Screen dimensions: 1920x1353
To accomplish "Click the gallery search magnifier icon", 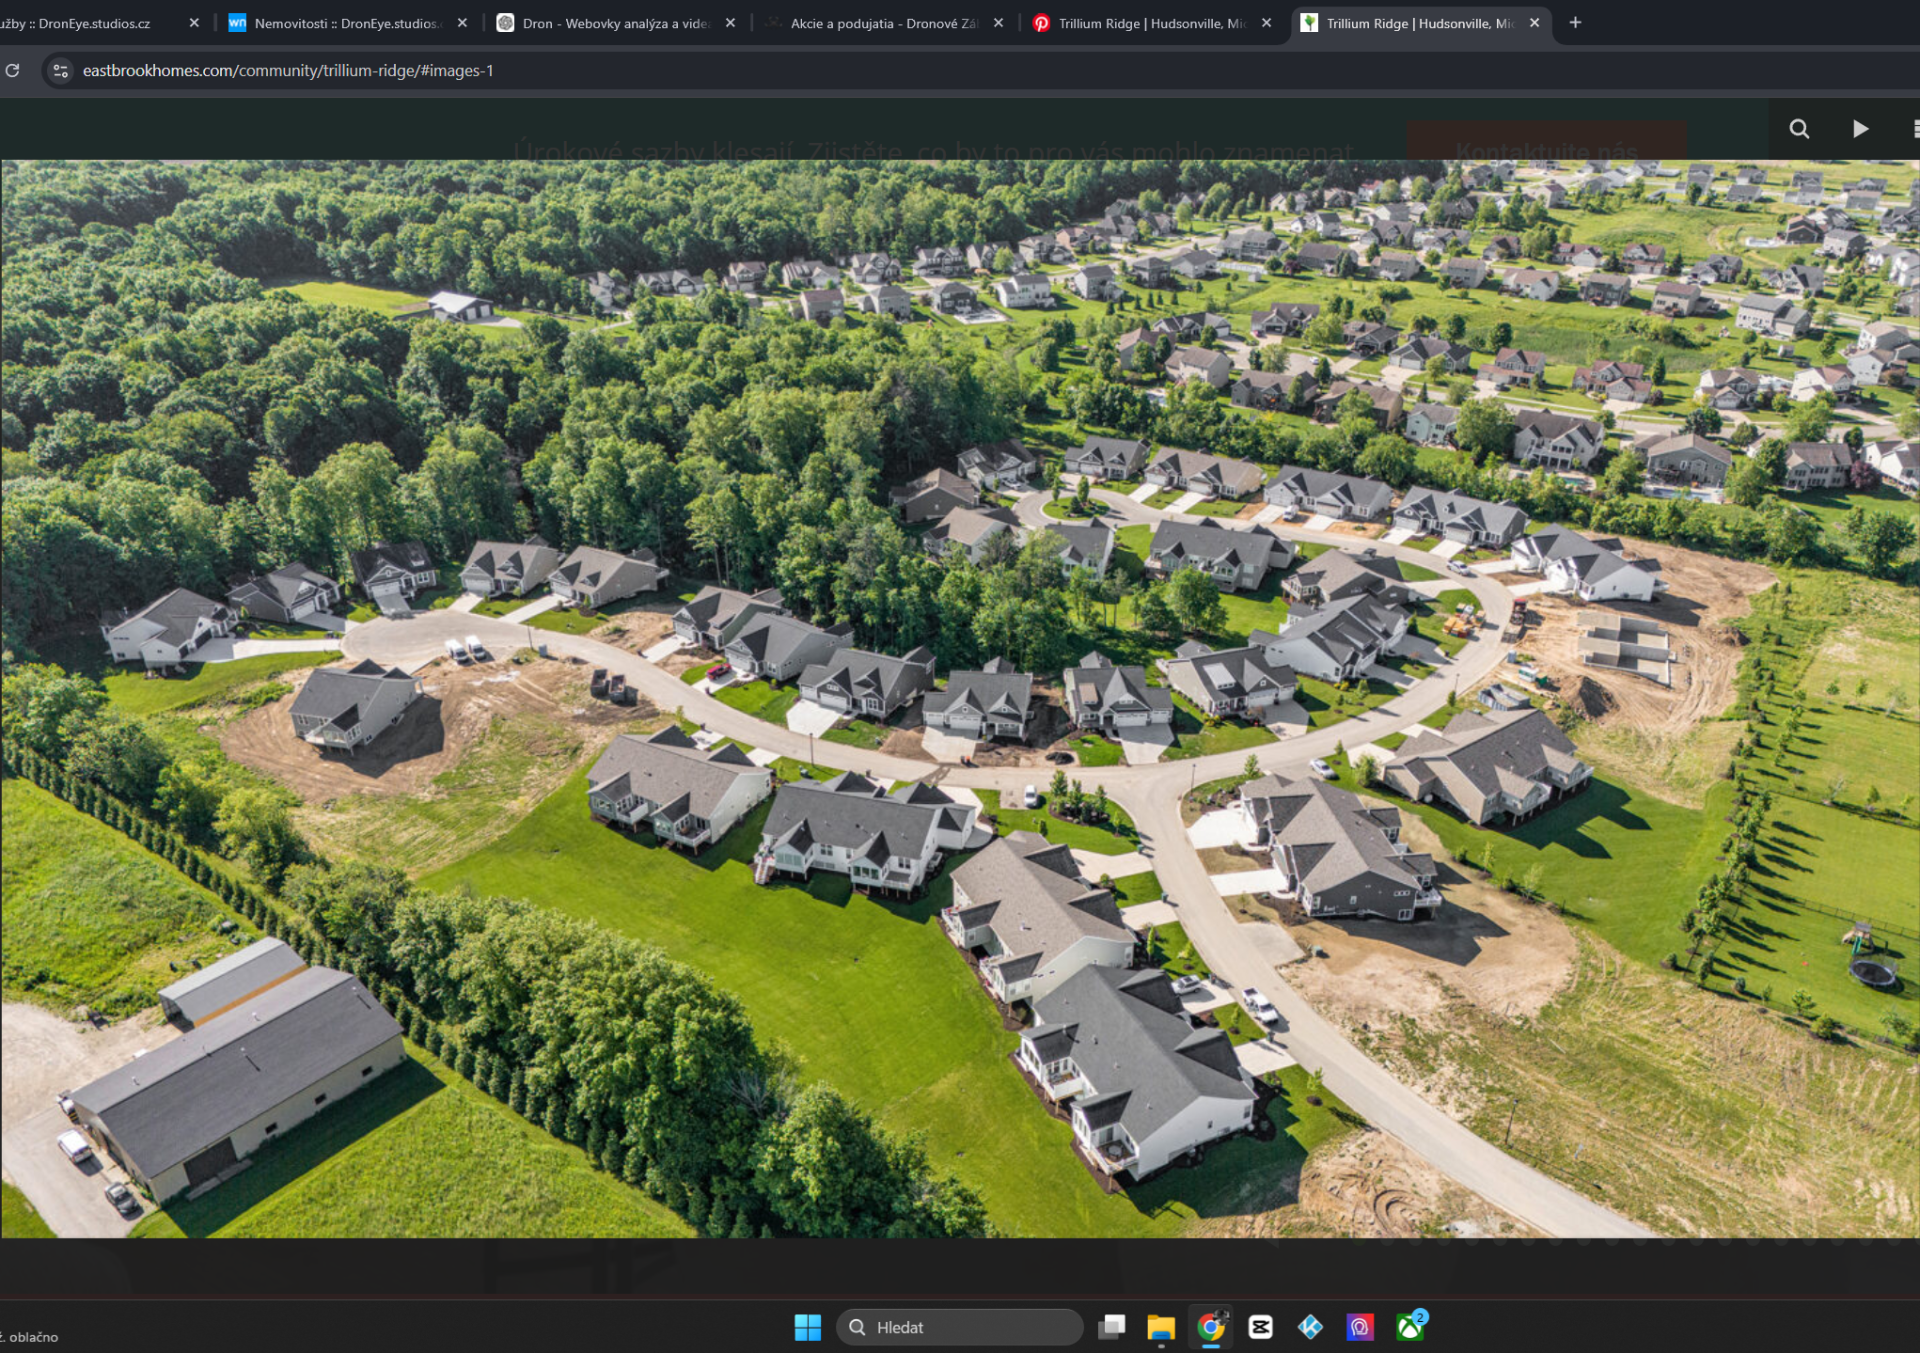I will [x=1799, y=129].
